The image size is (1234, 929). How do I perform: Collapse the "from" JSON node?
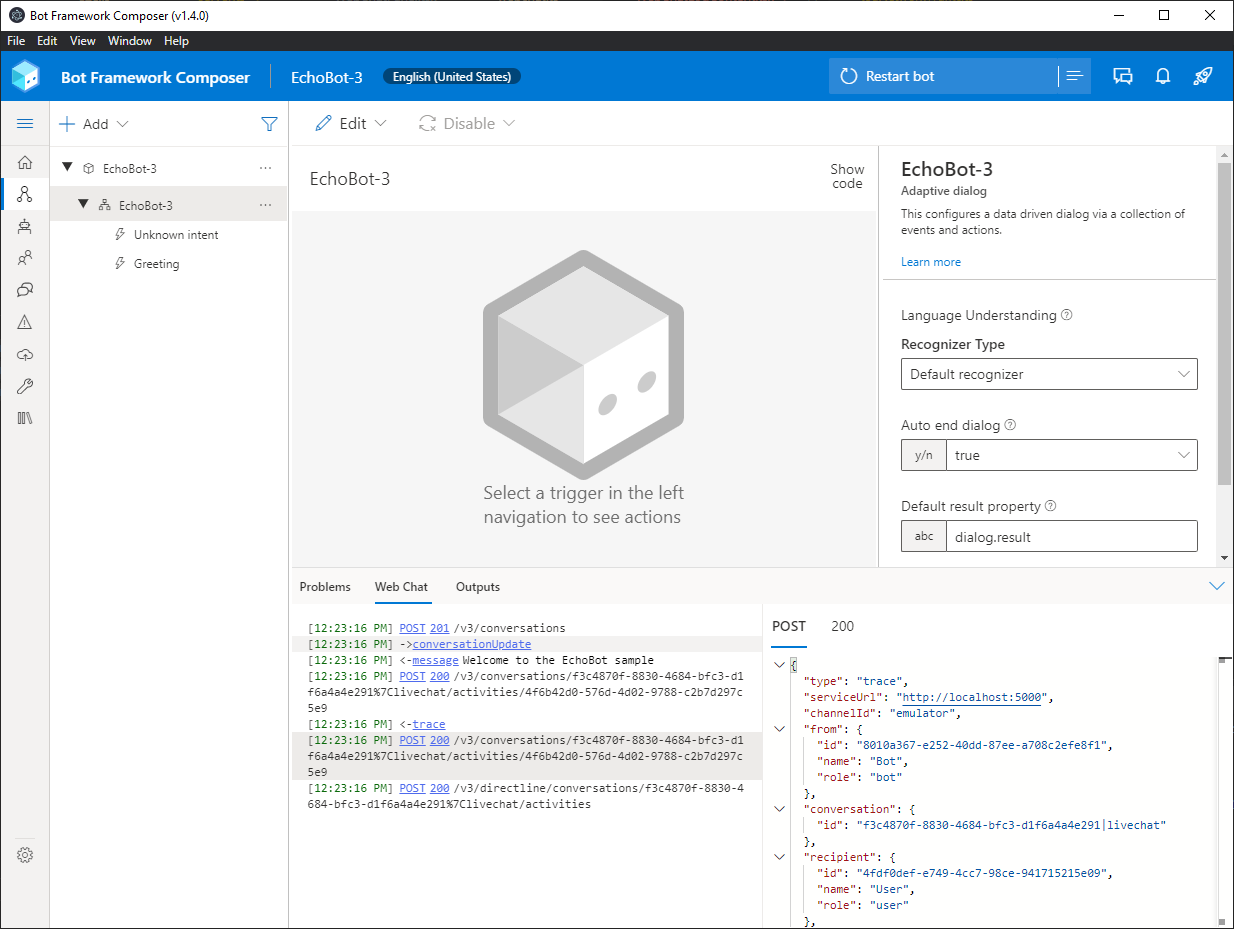[x=780, y=729]
